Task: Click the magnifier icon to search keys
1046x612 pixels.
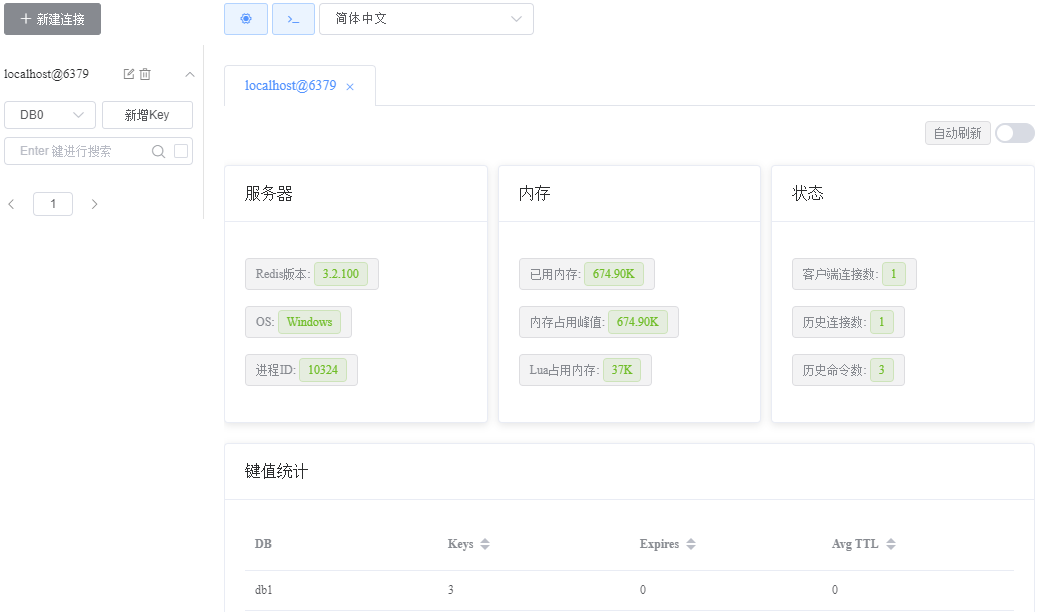Action: tap(158, 150)
